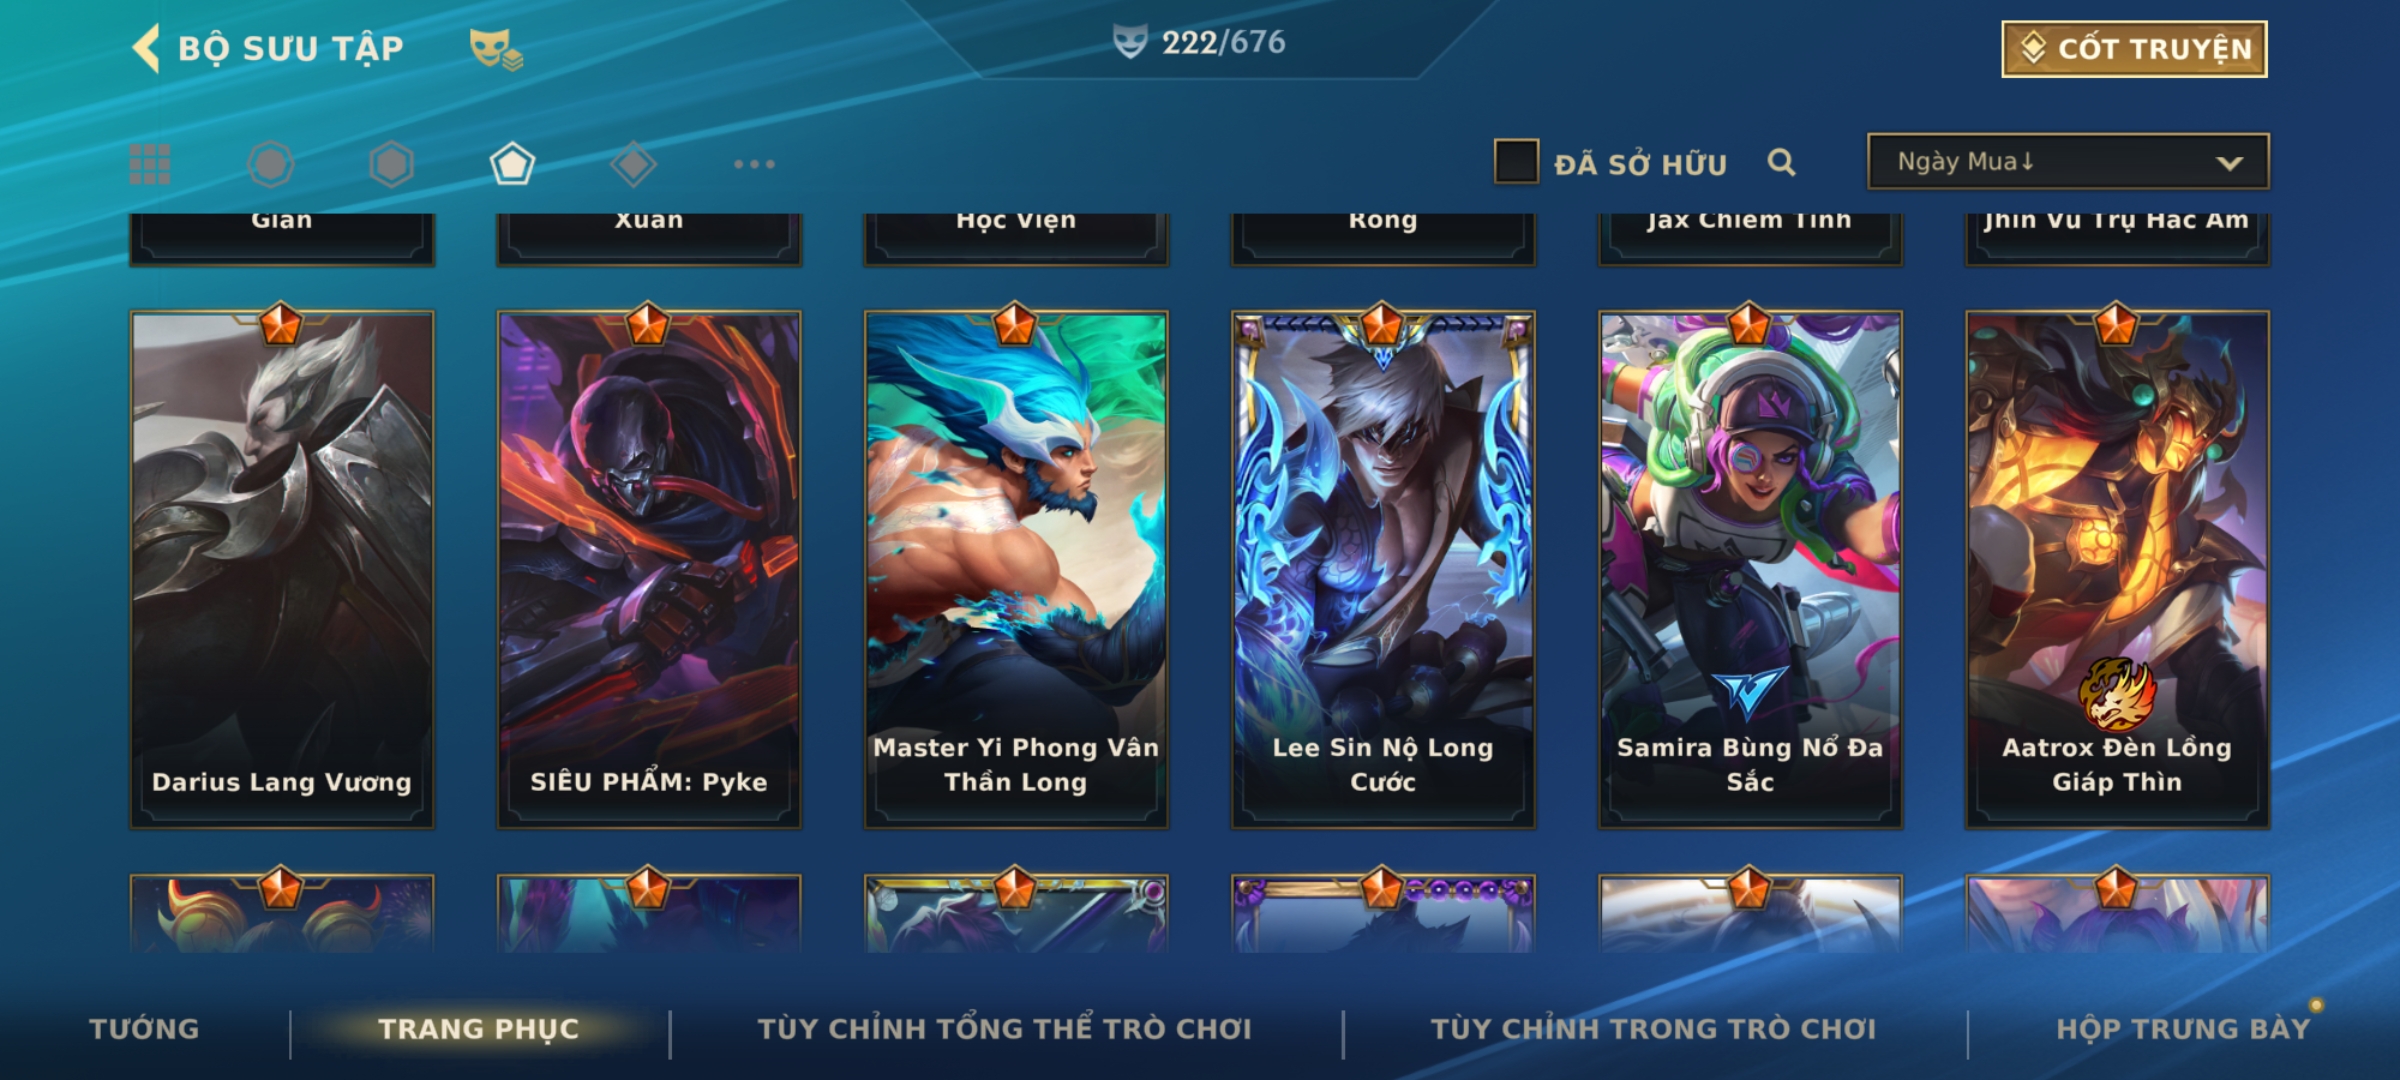Tick the Đã Sở Hữu checkbox
This screenshot has height=1080, width=2400.
point(1516,161)
